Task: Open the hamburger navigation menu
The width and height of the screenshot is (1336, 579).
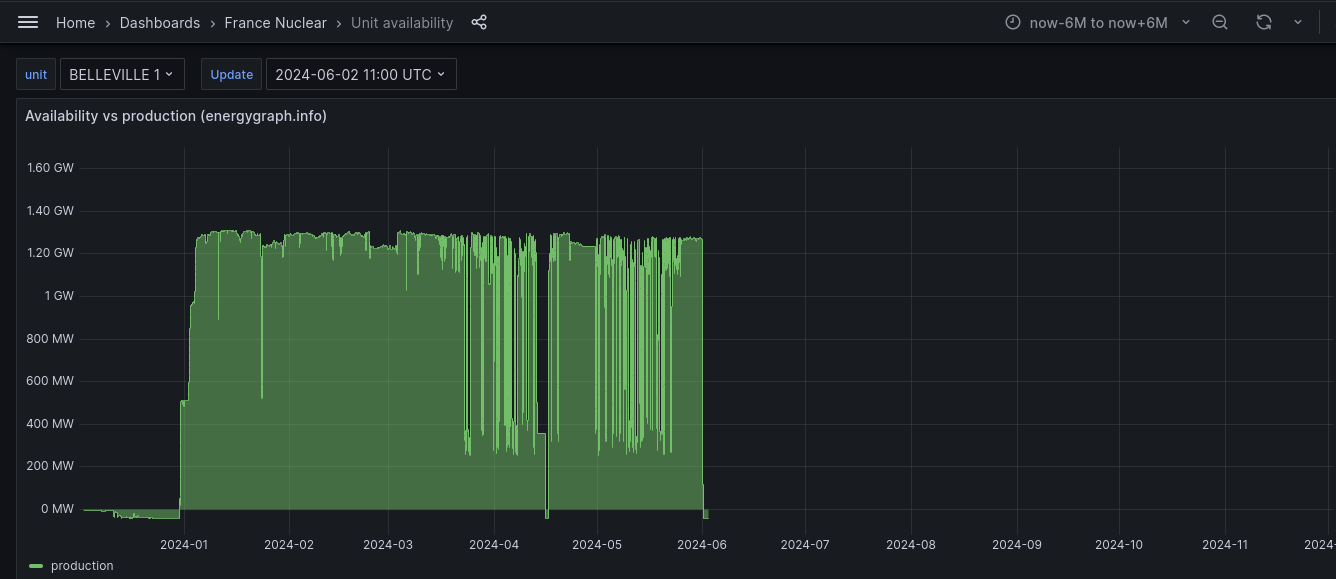Action: (x=28, y=22)
